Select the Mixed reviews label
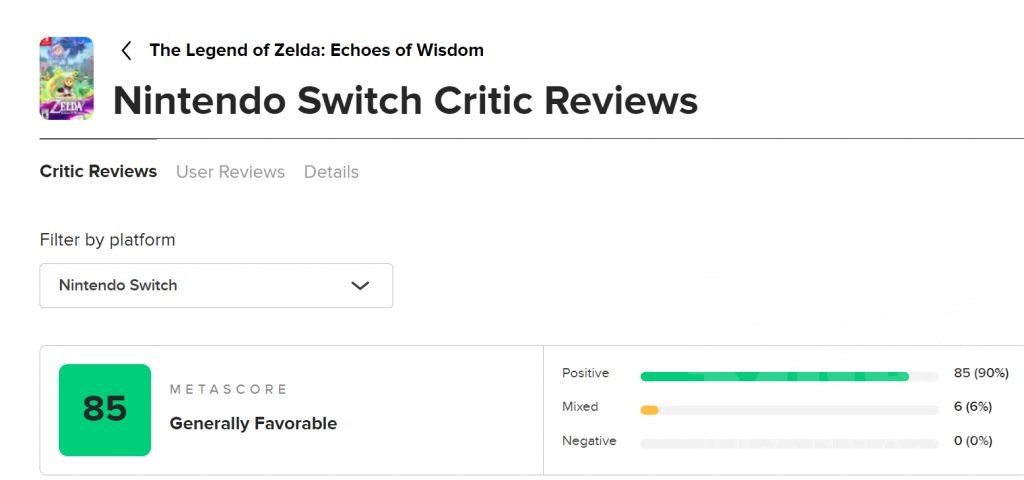Screen dimensions: 1024x480 (x=580, y=407)
